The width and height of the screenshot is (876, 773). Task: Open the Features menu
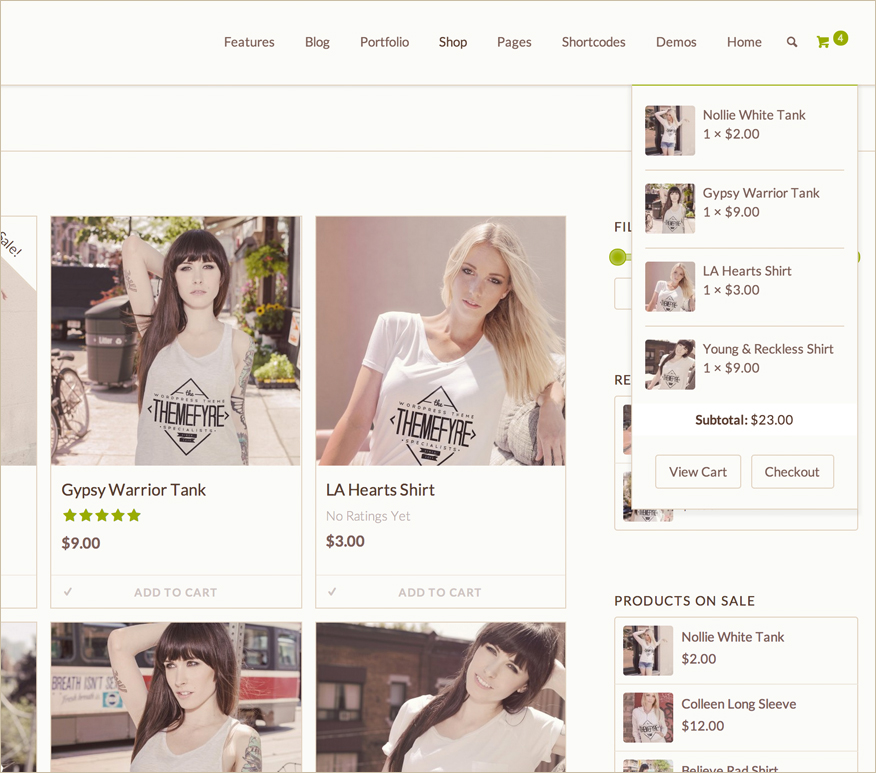pos(249,42)
